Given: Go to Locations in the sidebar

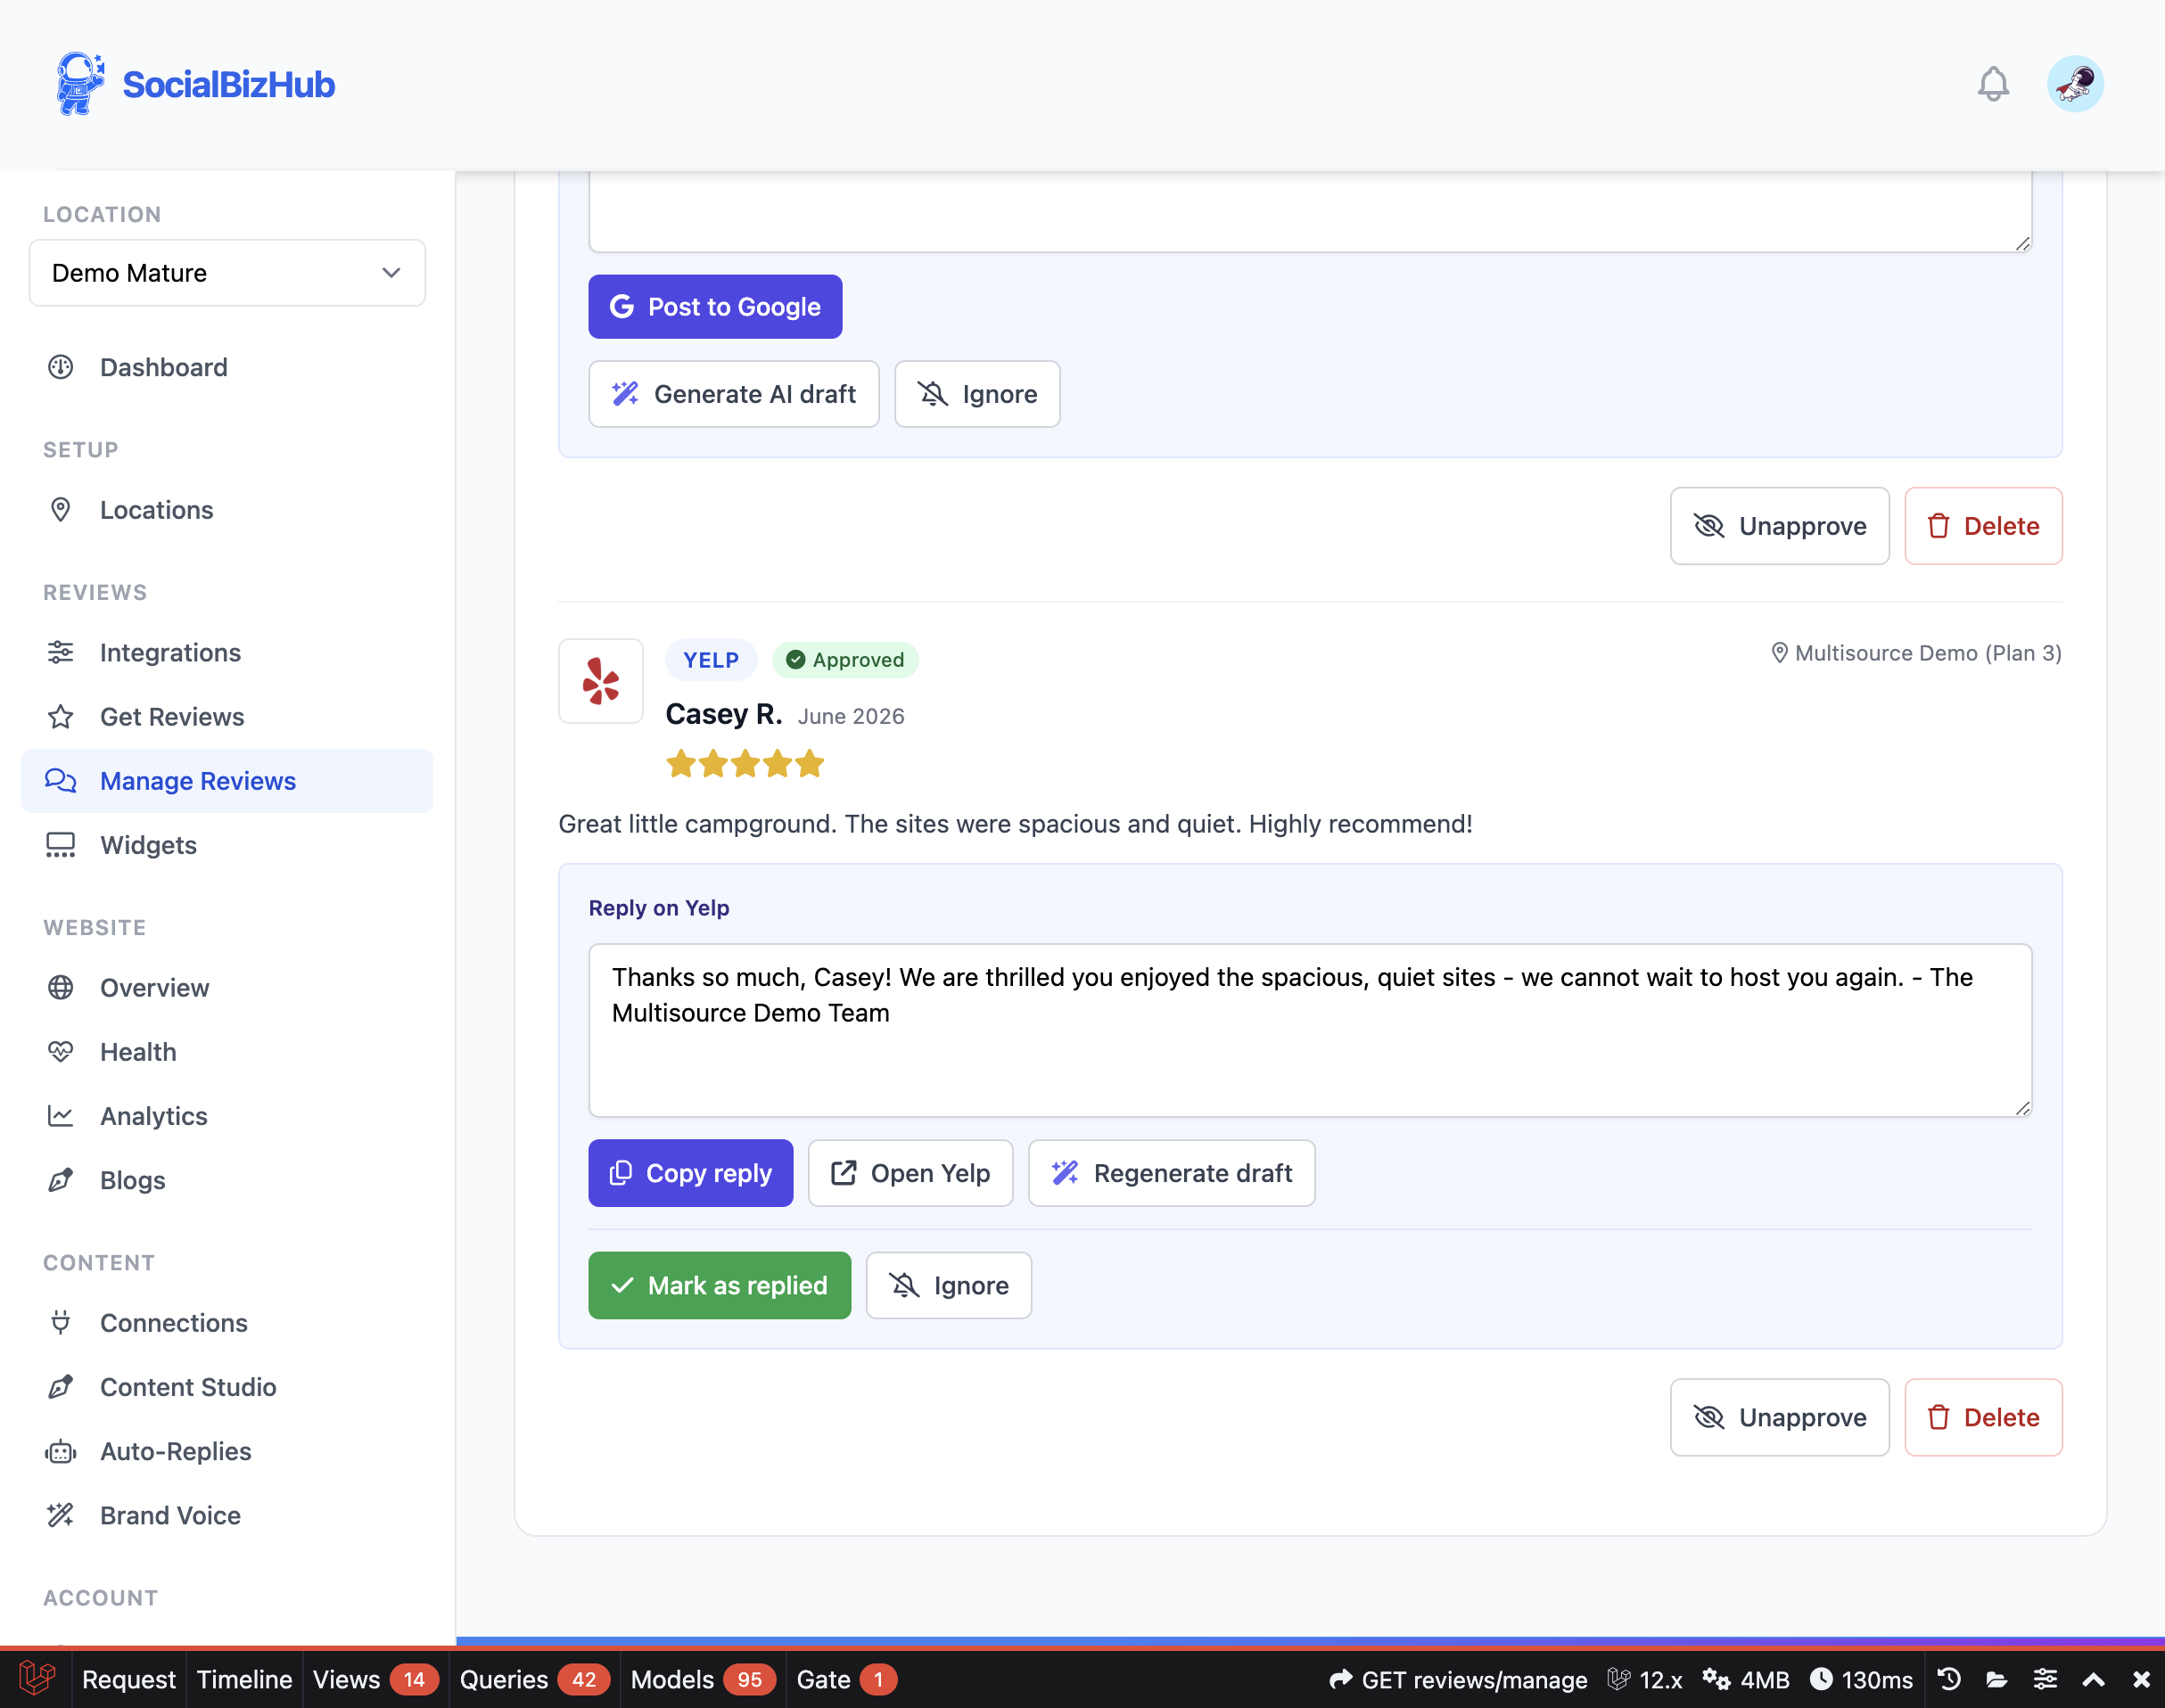Looking at the screenshot, I should pyautogui.click(x=227, y=510).
